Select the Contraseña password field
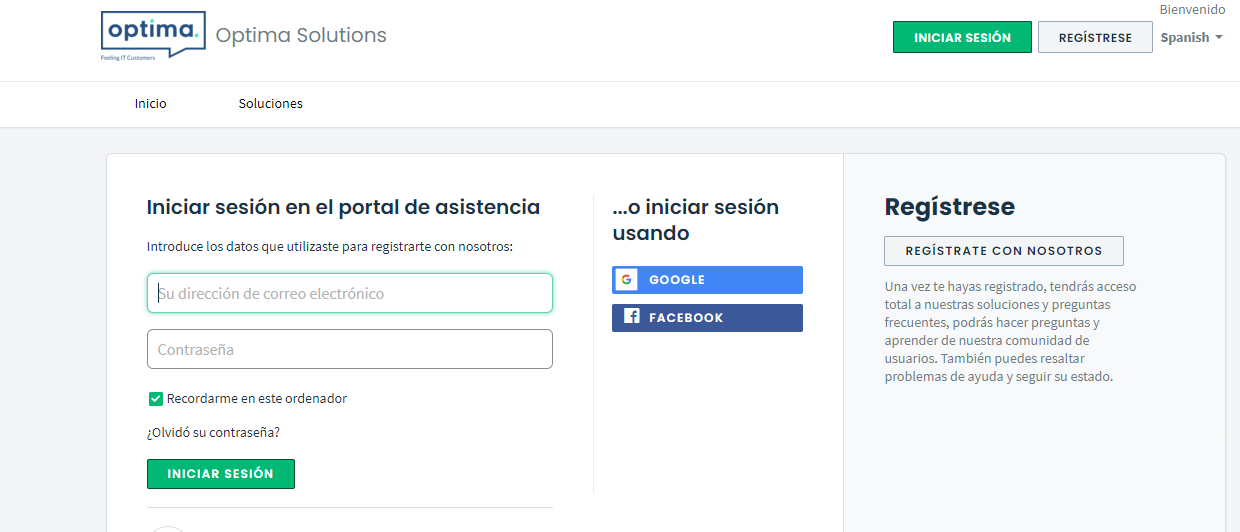The height and width of the screenshot is (532, 1240). 350,349
